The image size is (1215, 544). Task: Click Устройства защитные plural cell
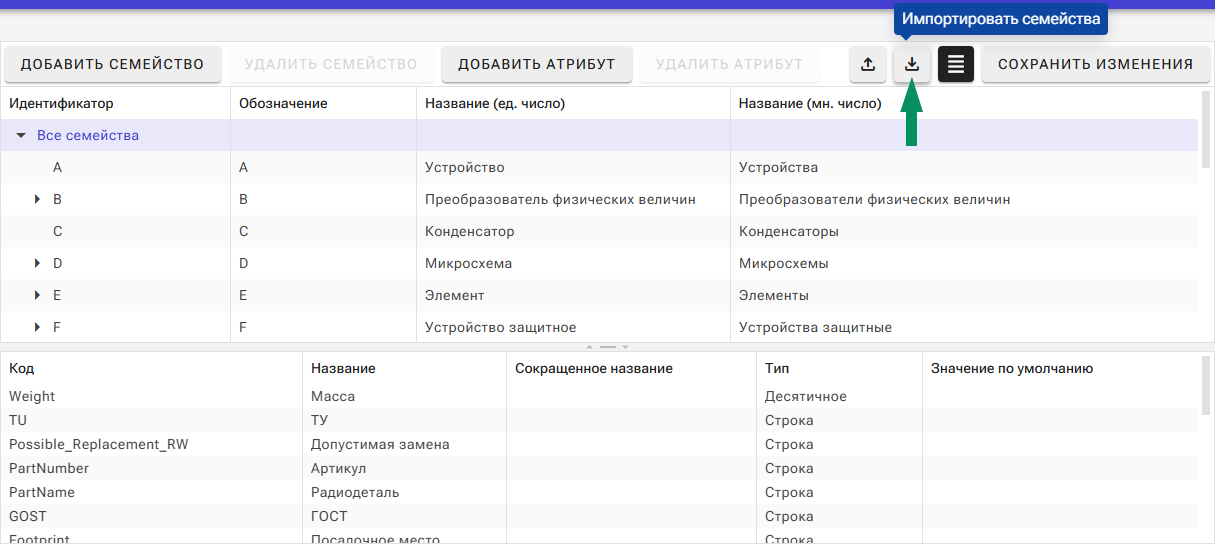[x=964, y=327]
